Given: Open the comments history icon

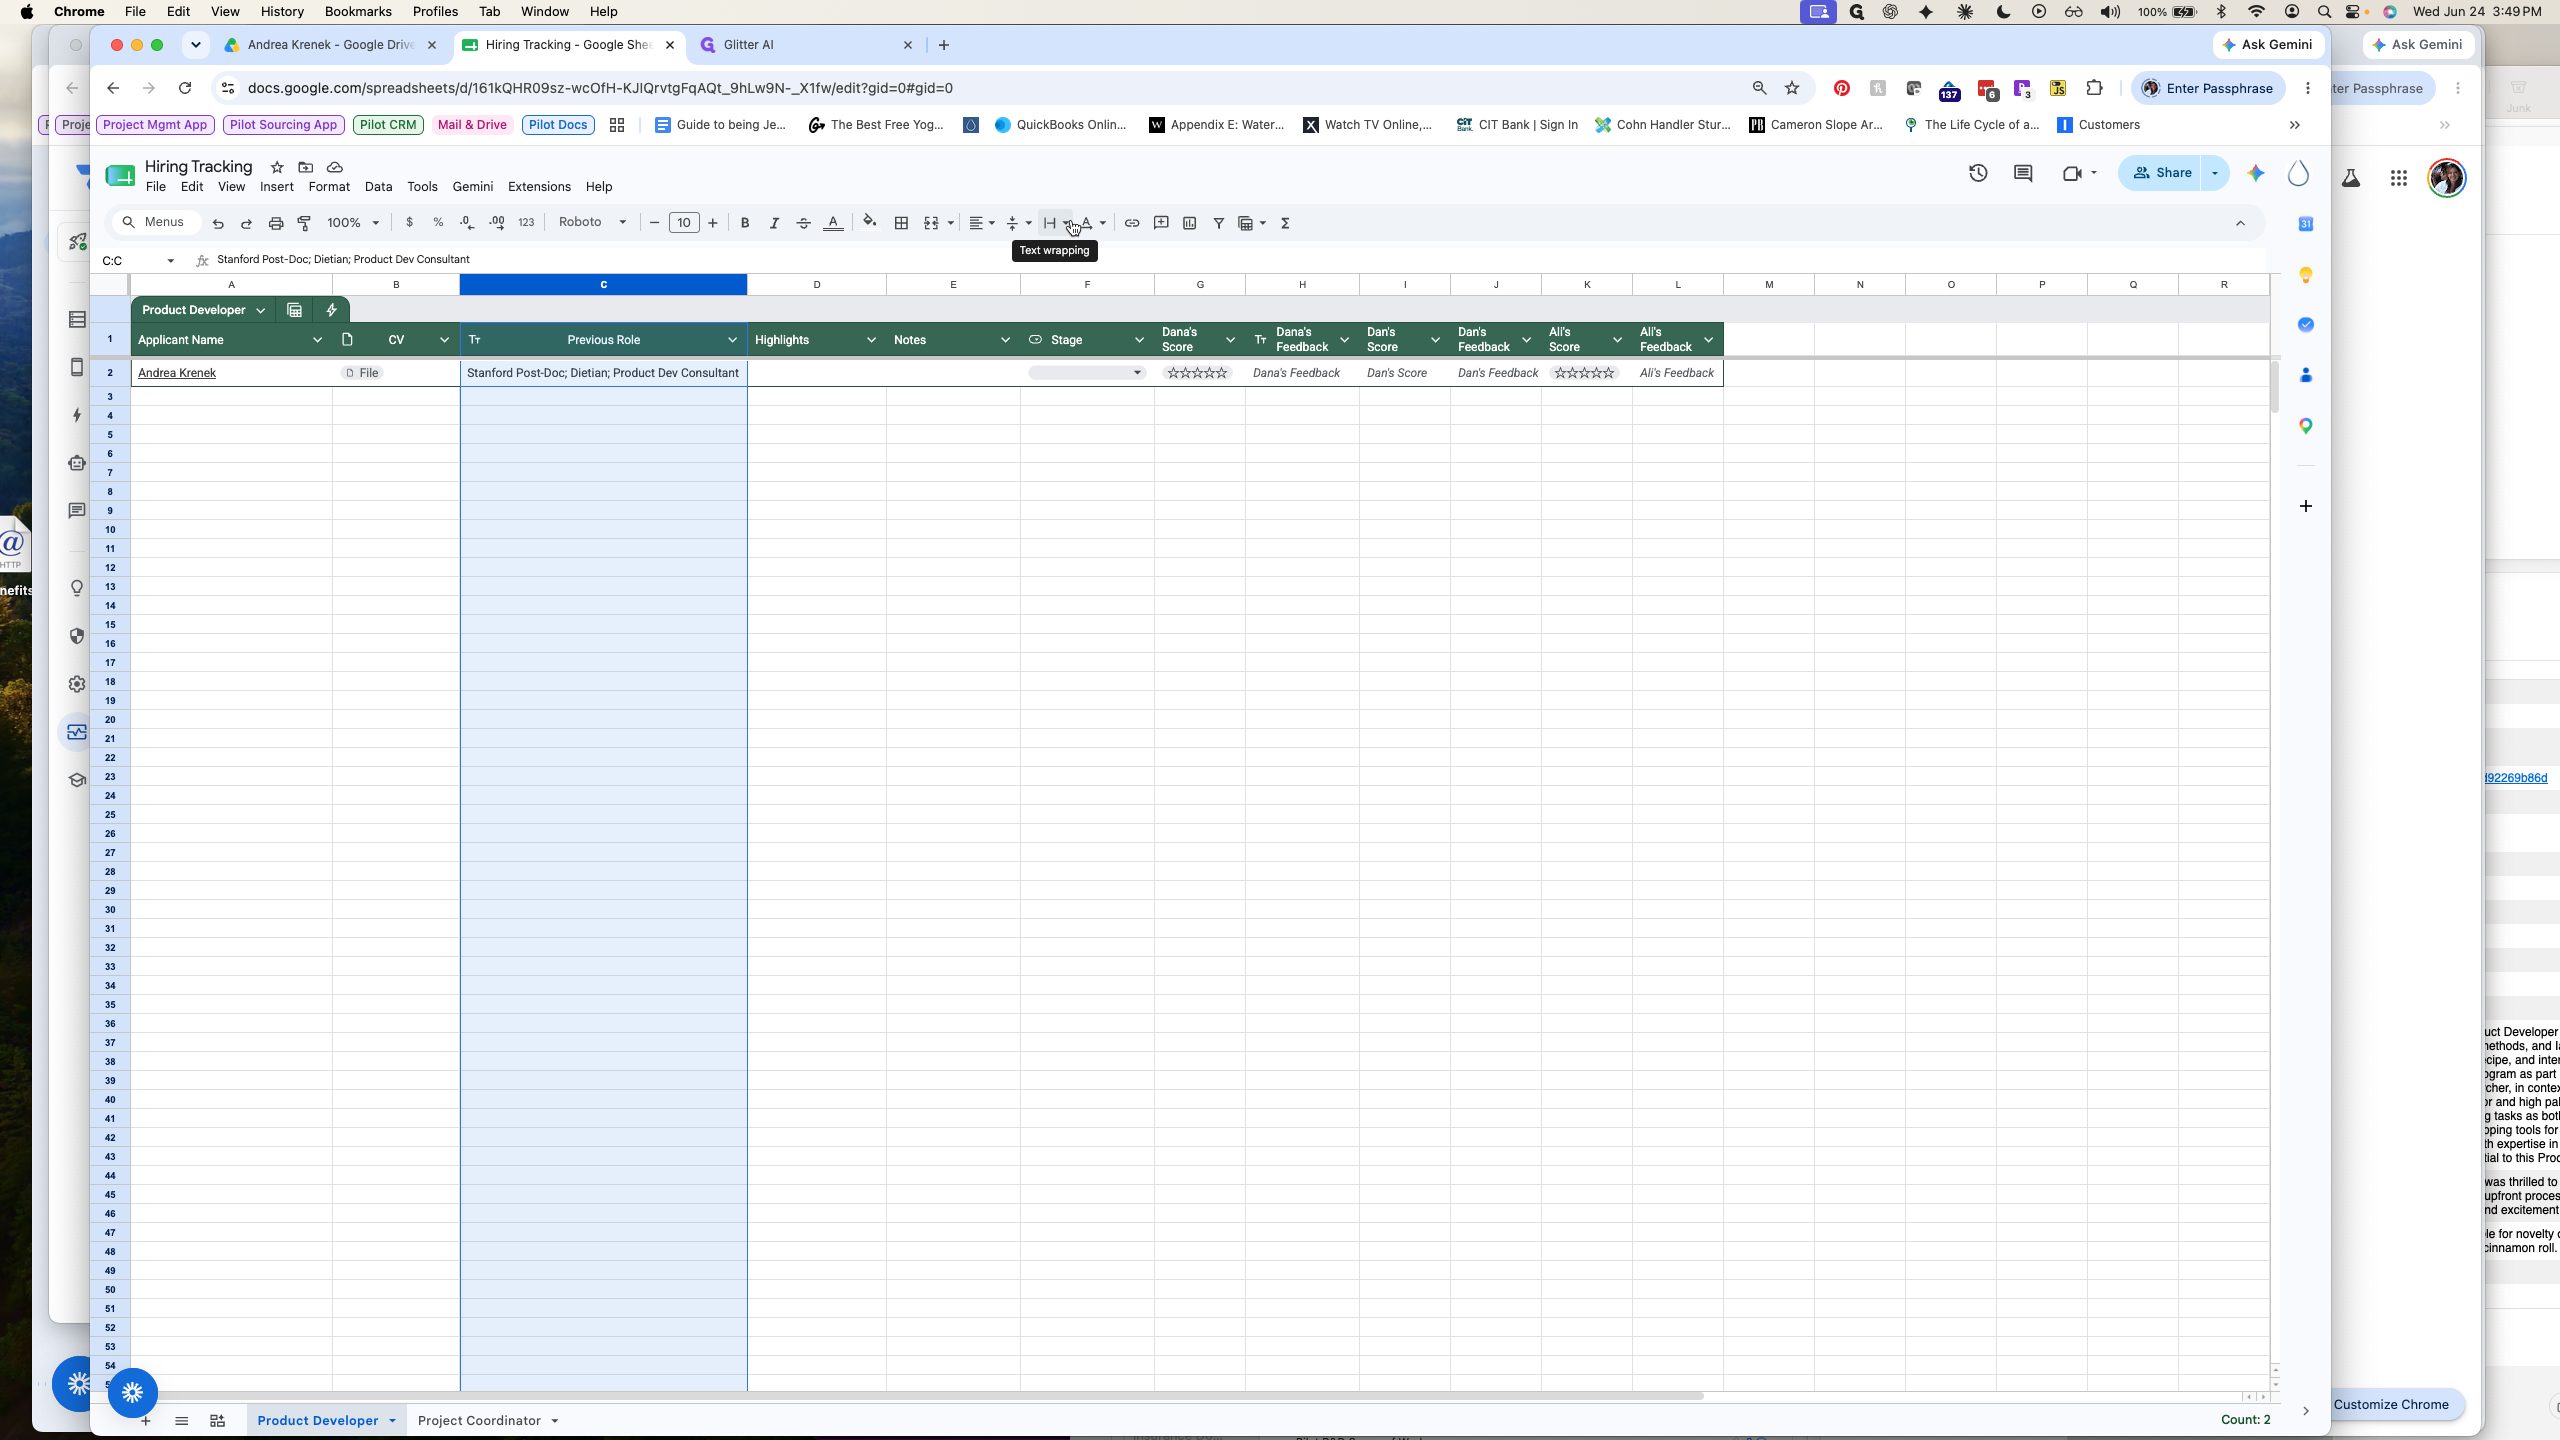Looking at the screenshot, I should [2023, 173].
